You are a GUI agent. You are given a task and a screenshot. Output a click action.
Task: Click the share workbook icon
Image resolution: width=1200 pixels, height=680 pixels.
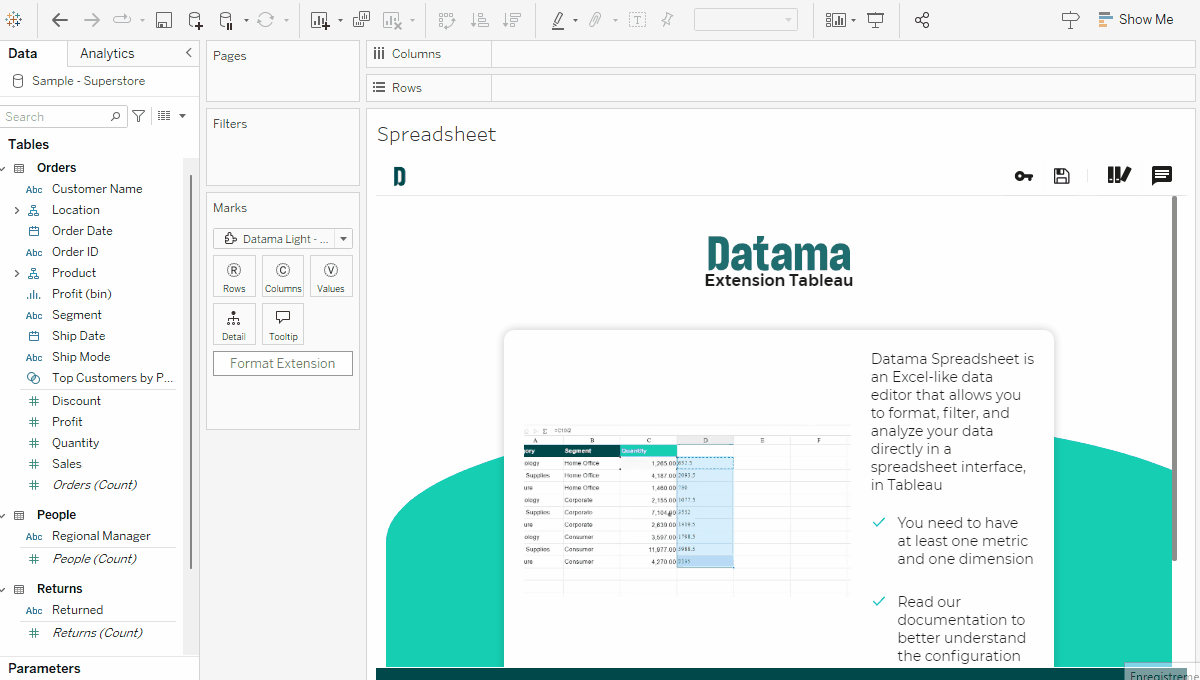(x=922, y=20)
